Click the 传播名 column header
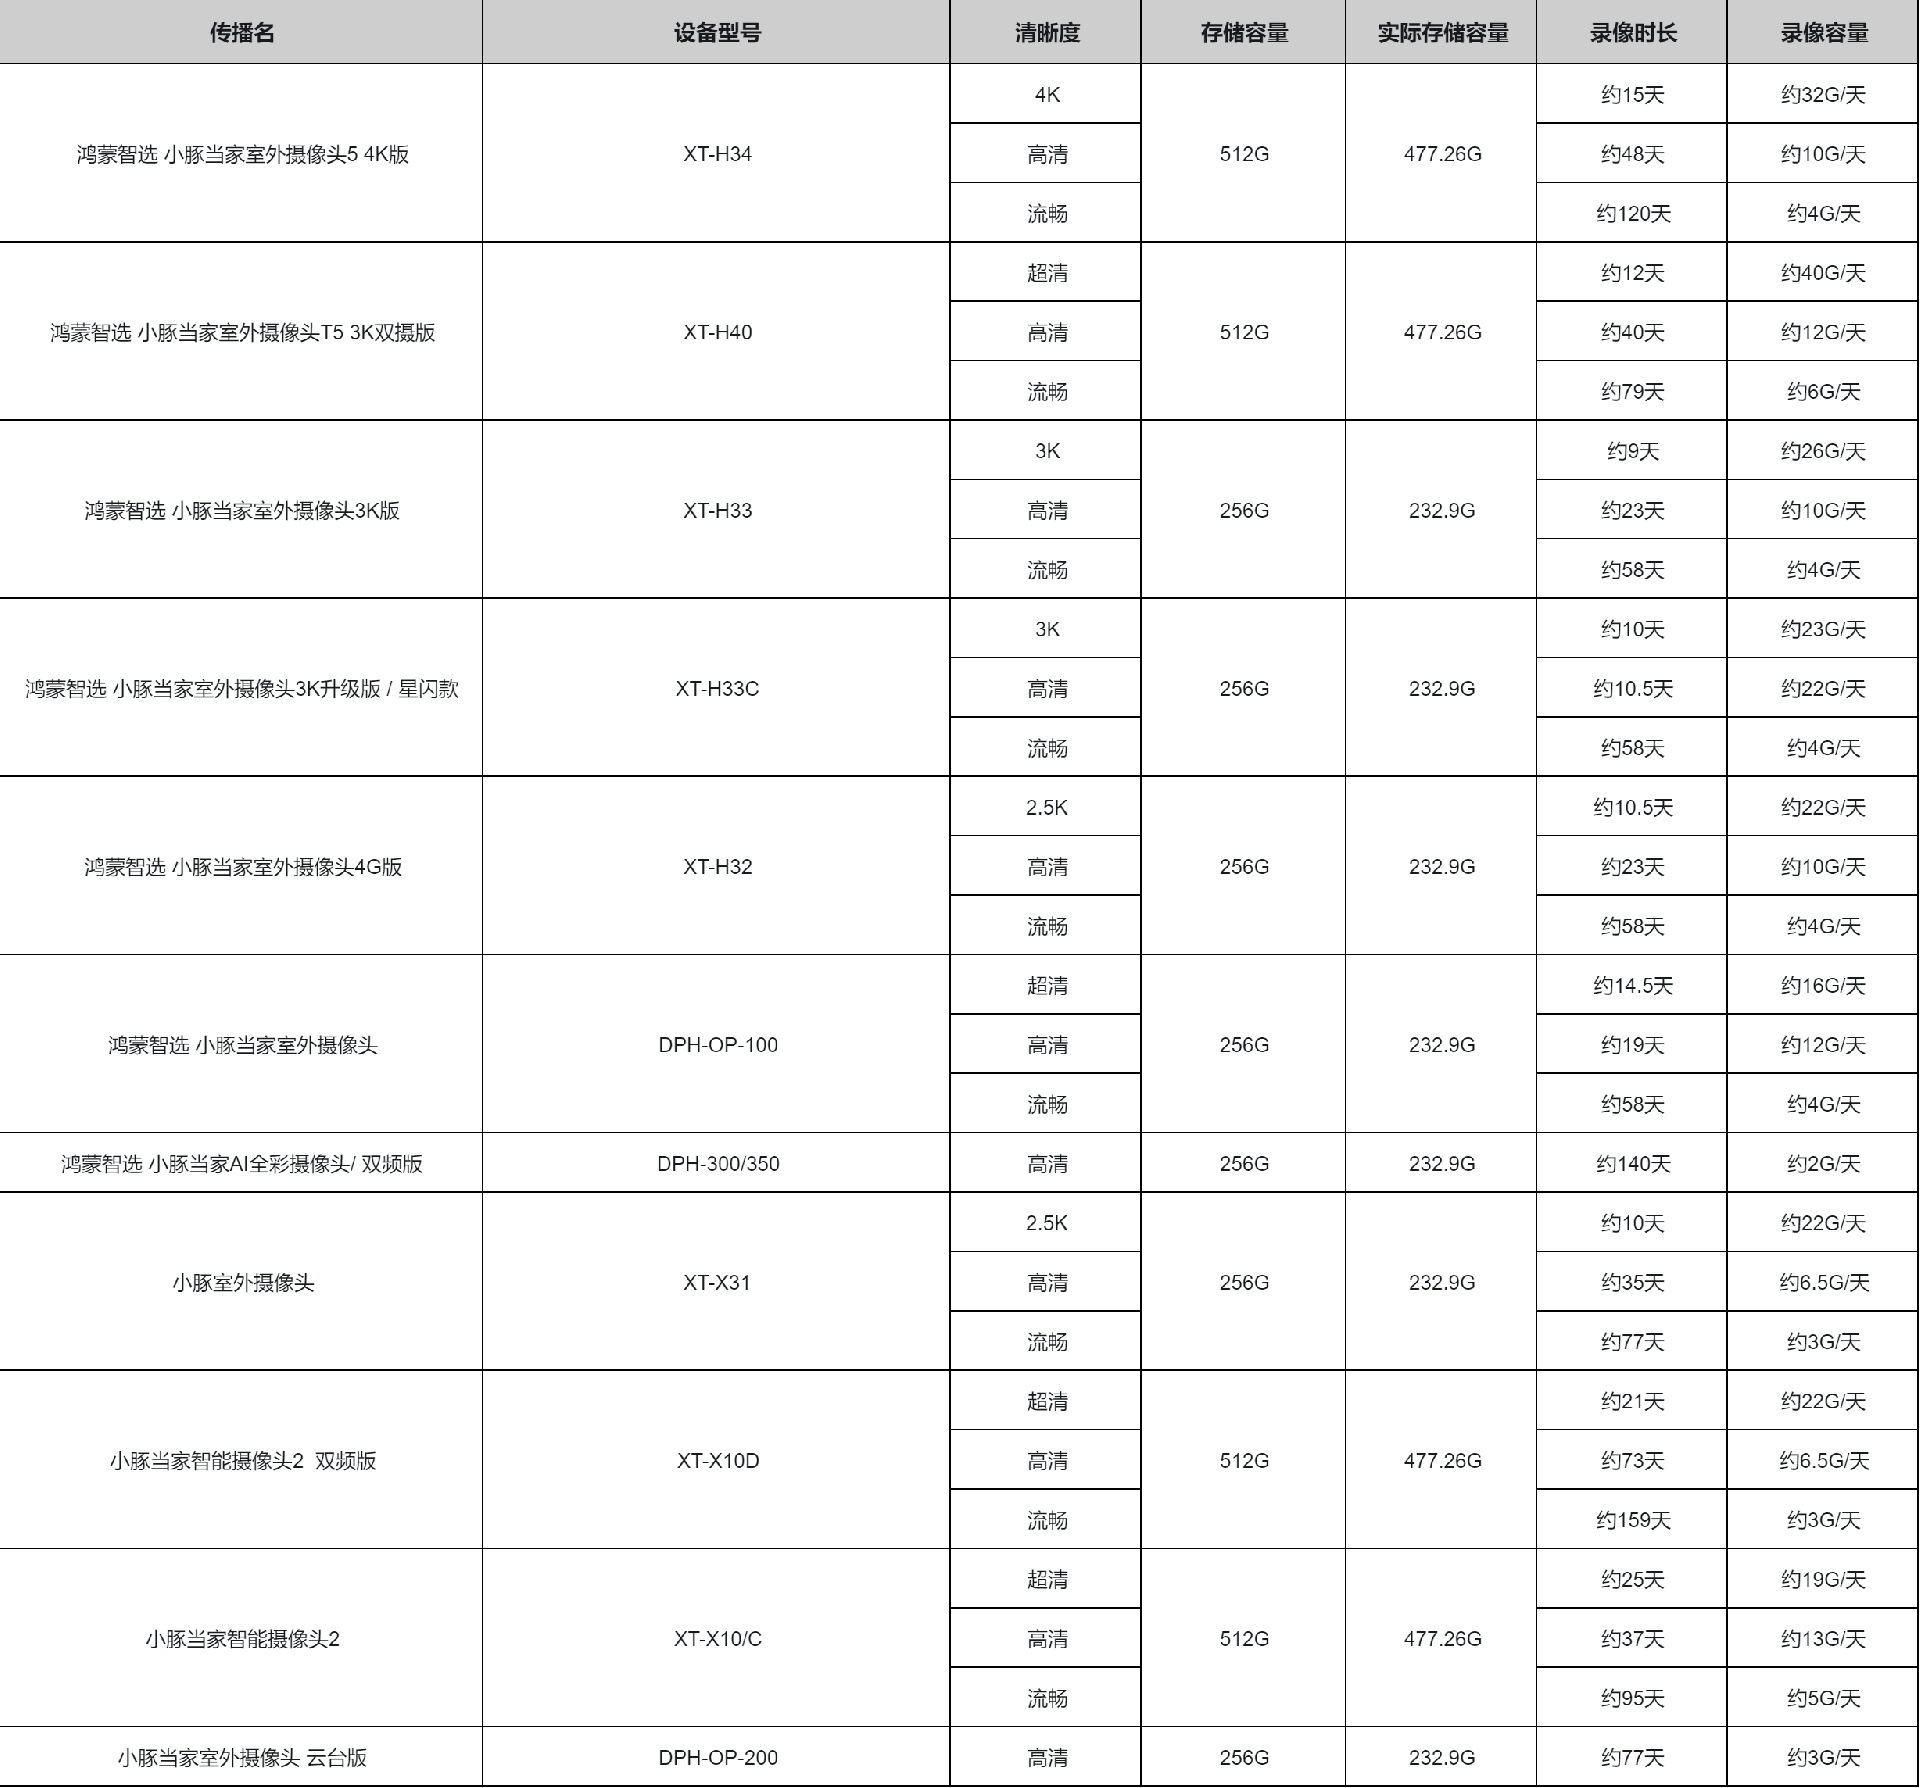This screenshot has width=1920, height=1788. (x=241, y=33)
